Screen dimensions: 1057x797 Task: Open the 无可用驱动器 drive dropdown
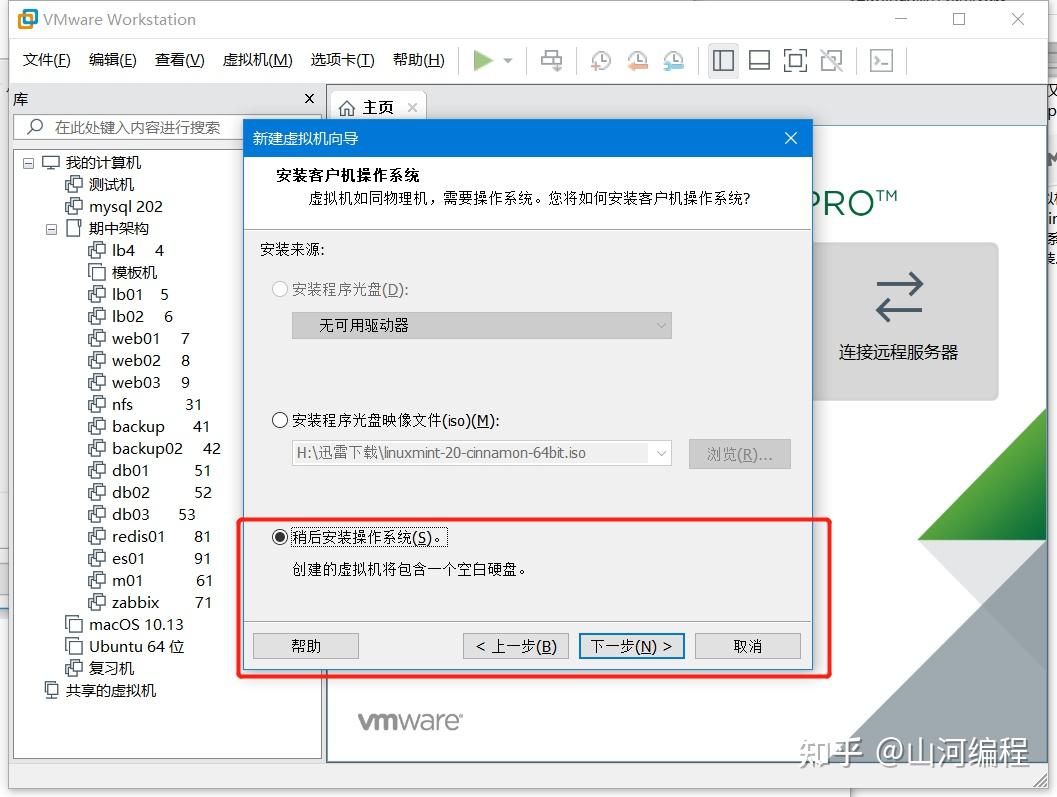(481, 326)
